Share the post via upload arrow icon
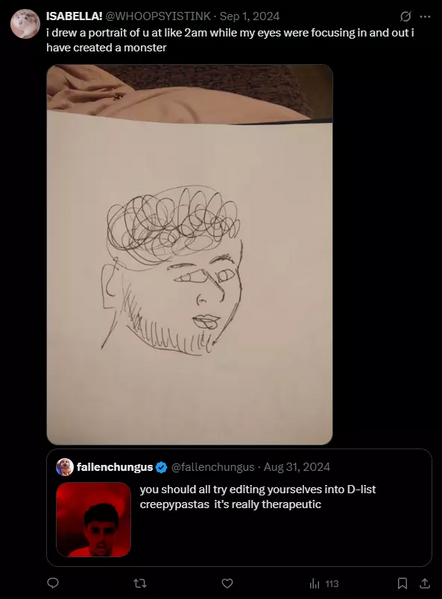442x599 pixels. [x=425, y=583]
